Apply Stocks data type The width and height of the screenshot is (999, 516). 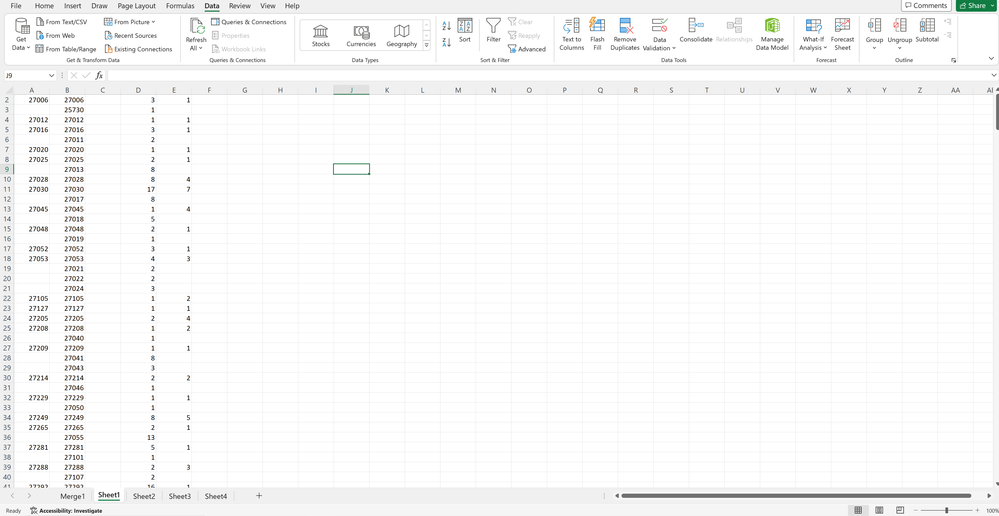pyautogui.click(x=320, y=36)
